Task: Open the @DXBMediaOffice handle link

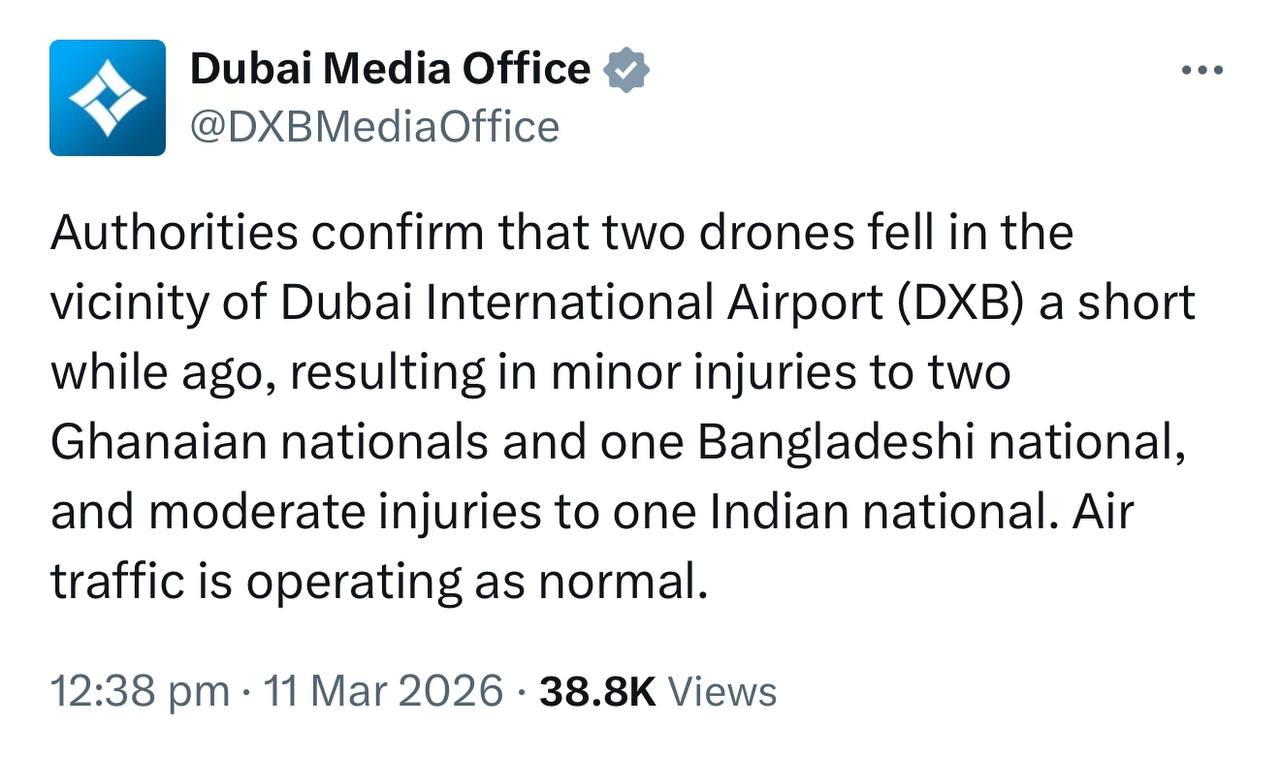Action: (374, 127)
